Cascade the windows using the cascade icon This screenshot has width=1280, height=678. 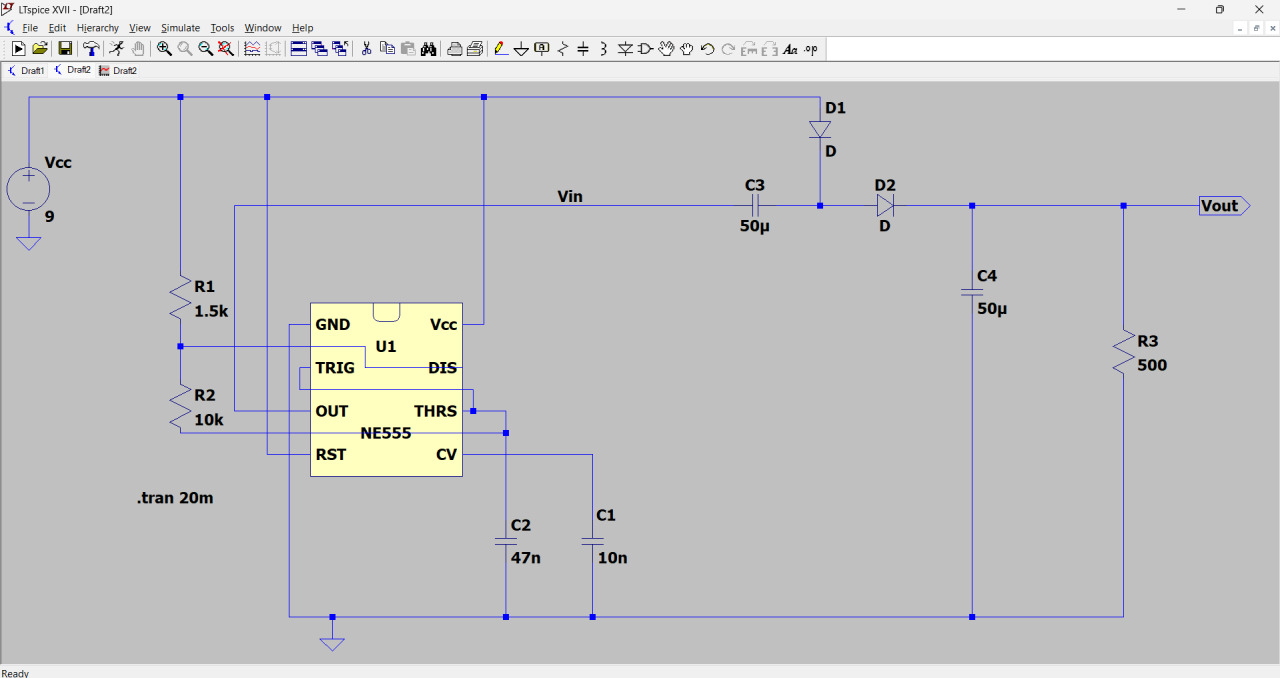point(319,48)
